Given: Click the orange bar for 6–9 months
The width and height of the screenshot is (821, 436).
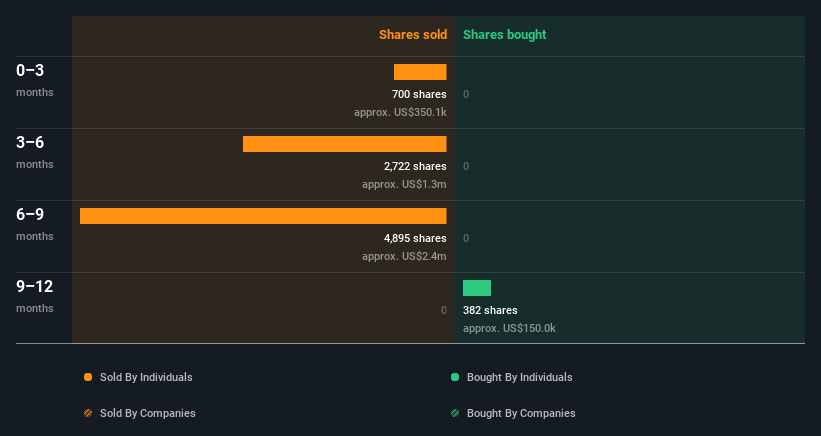Looking at the screenshot, I should 263,216.
